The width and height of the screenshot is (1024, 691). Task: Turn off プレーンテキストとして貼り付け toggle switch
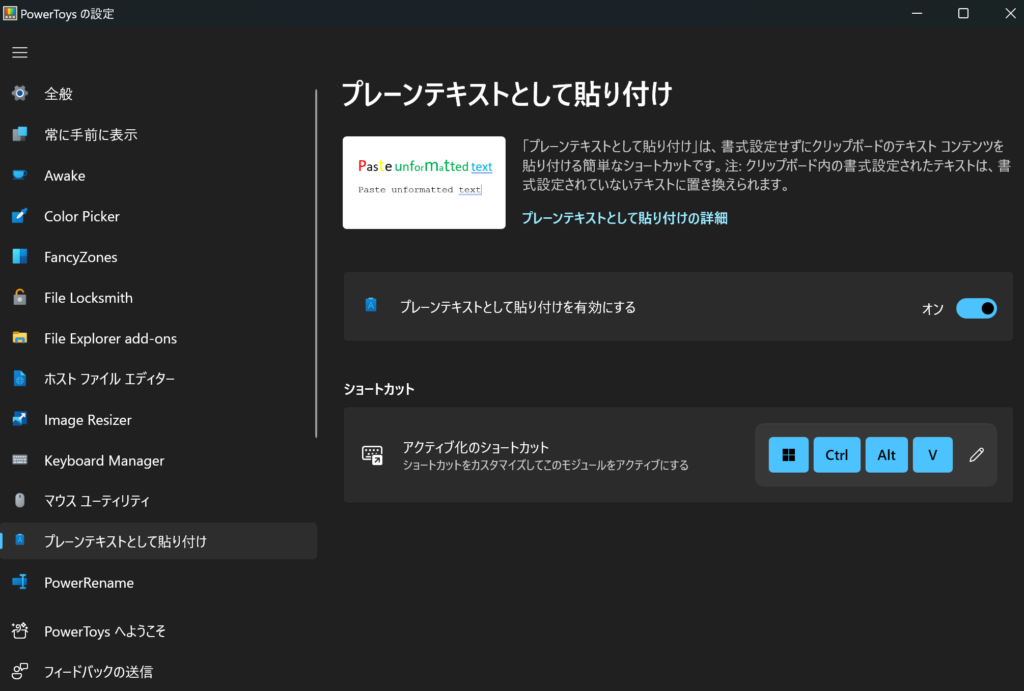[x=976, y=308]
